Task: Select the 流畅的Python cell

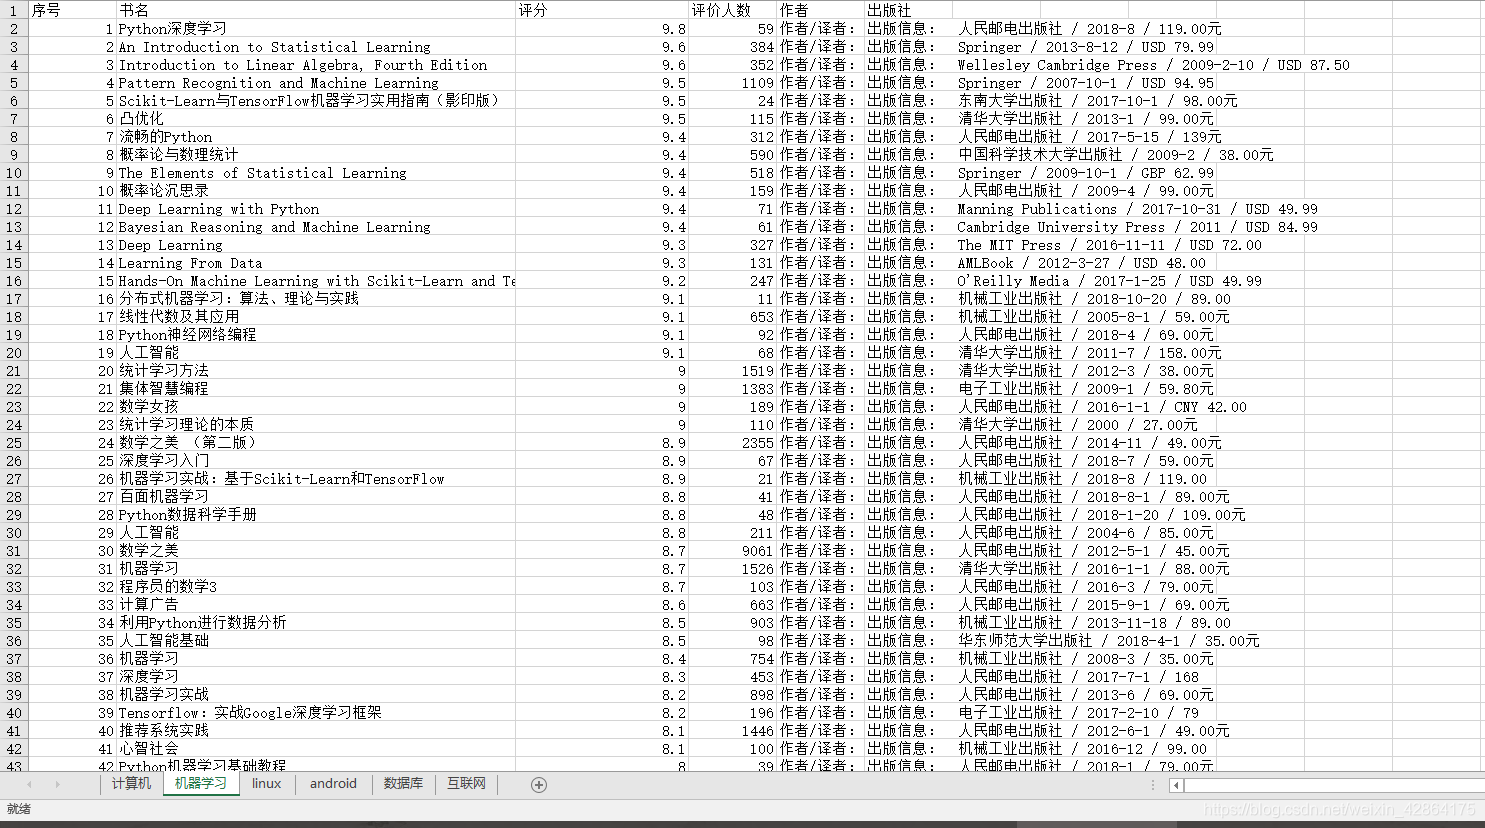Action: [316, 137]
